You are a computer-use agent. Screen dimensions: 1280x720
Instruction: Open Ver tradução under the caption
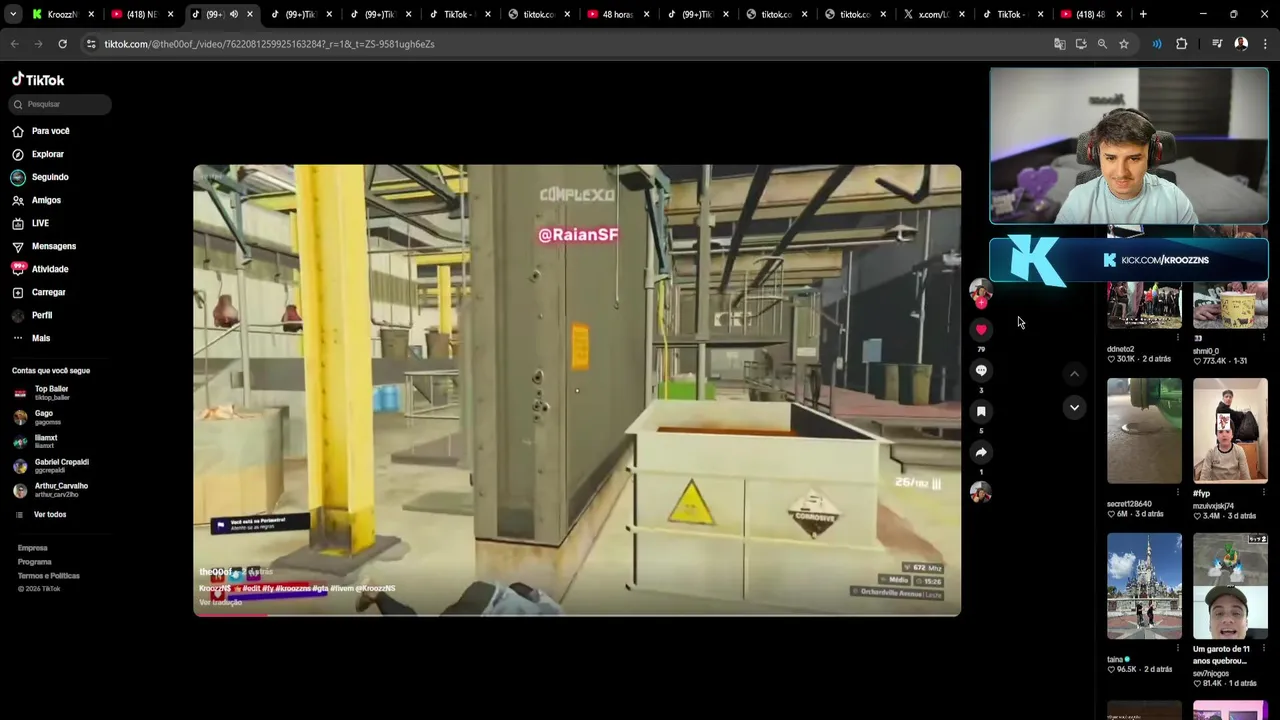[220, 602]
